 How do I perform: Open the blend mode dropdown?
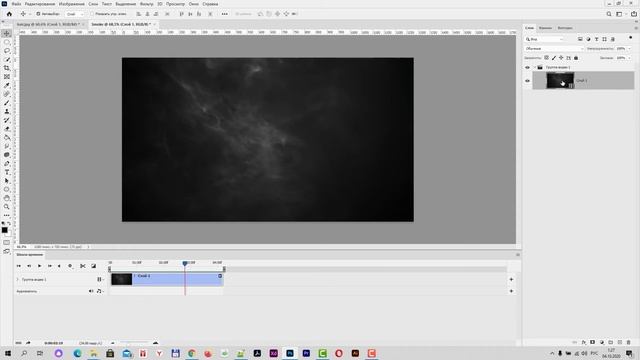click(x=554, y=49)
